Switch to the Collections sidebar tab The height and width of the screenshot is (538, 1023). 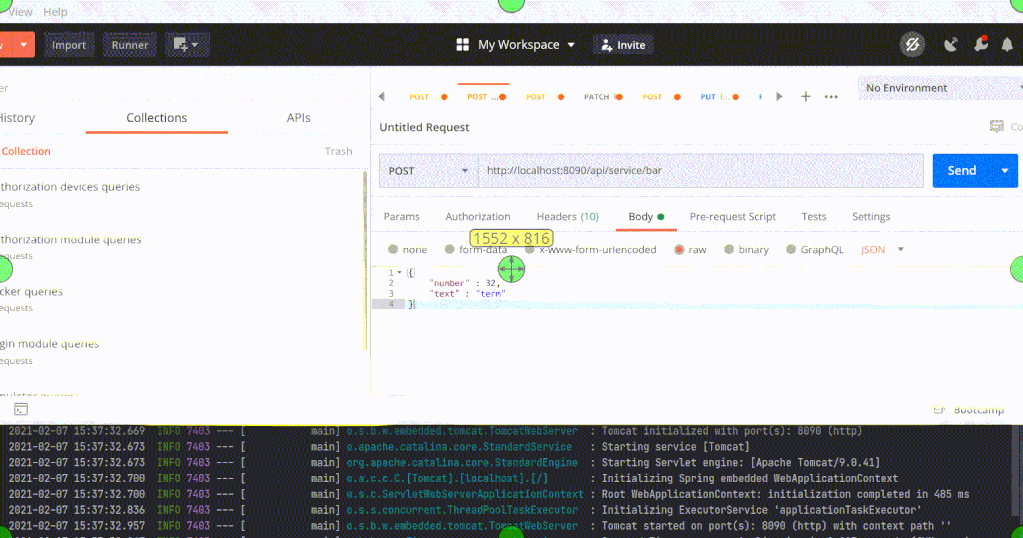coord(157,118)
